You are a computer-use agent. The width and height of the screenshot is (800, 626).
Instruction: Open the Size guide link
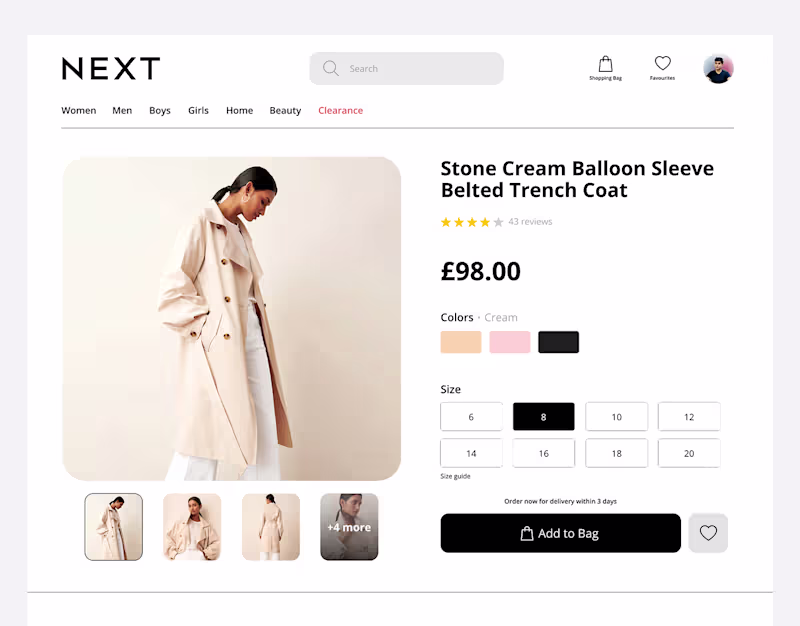coord(455,476)
